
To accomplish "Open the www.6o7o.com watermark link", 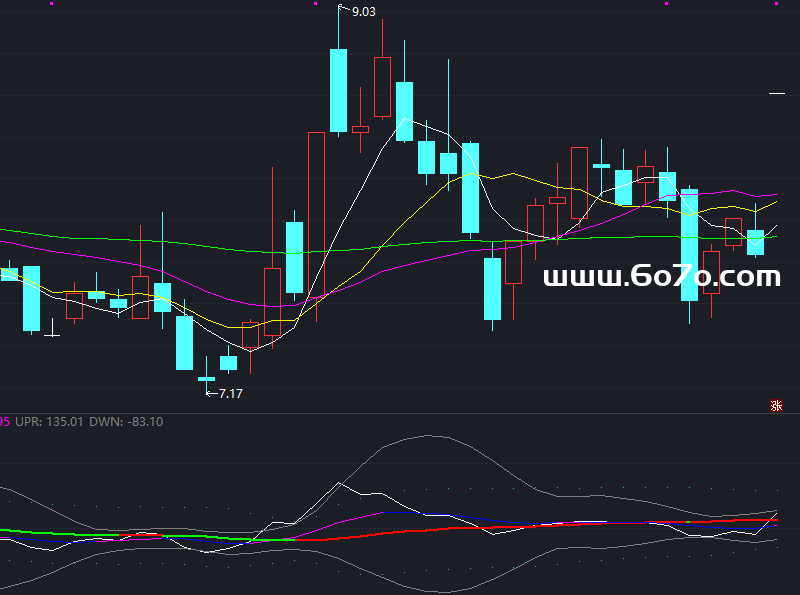I will click(661, 277).
